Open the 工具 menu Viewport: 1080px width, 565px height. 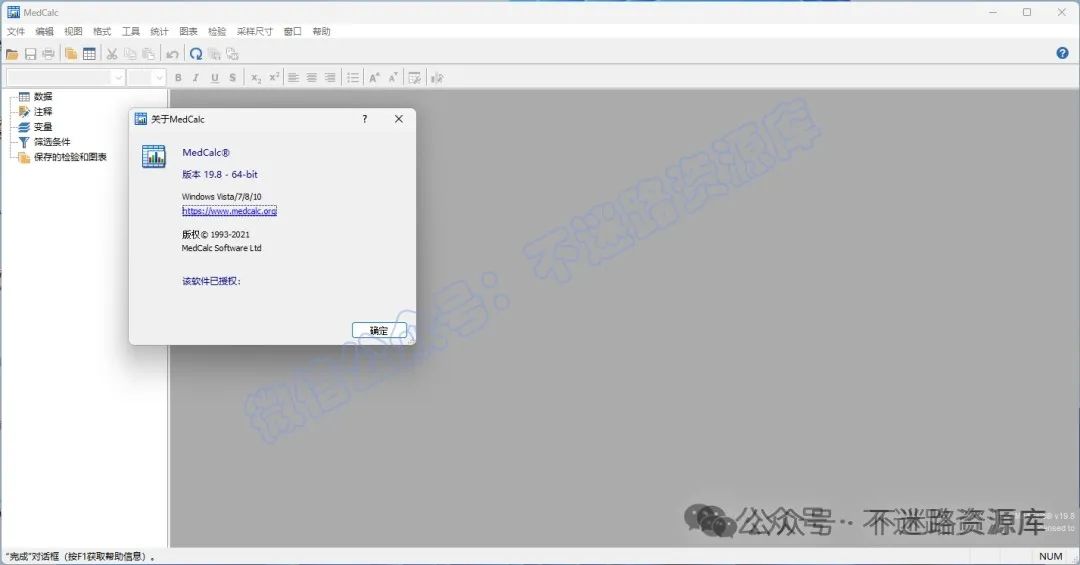pyautogui.click(x=131, y=32)
